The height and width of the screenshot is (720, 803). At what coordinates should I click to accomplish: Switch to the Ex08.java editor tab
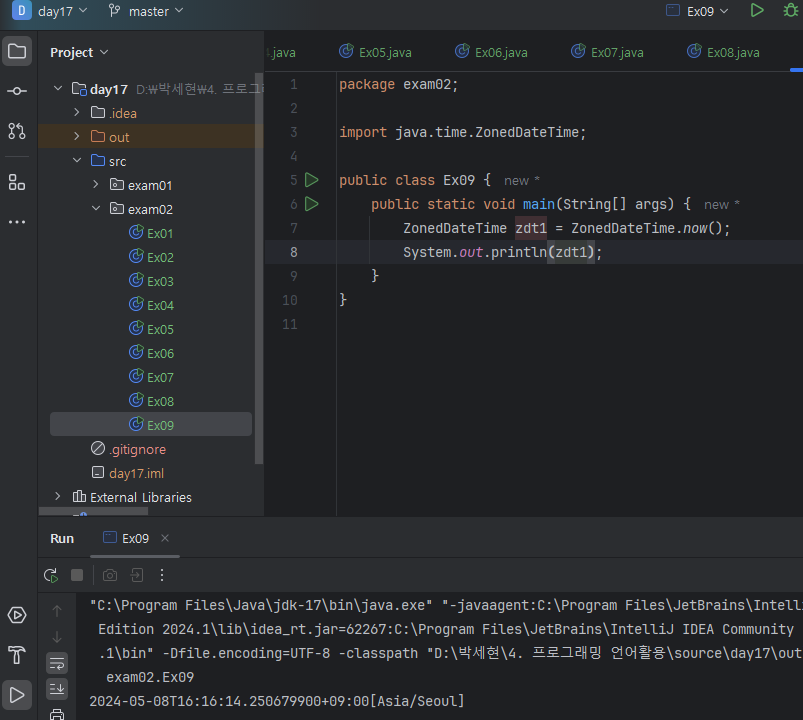723,52
